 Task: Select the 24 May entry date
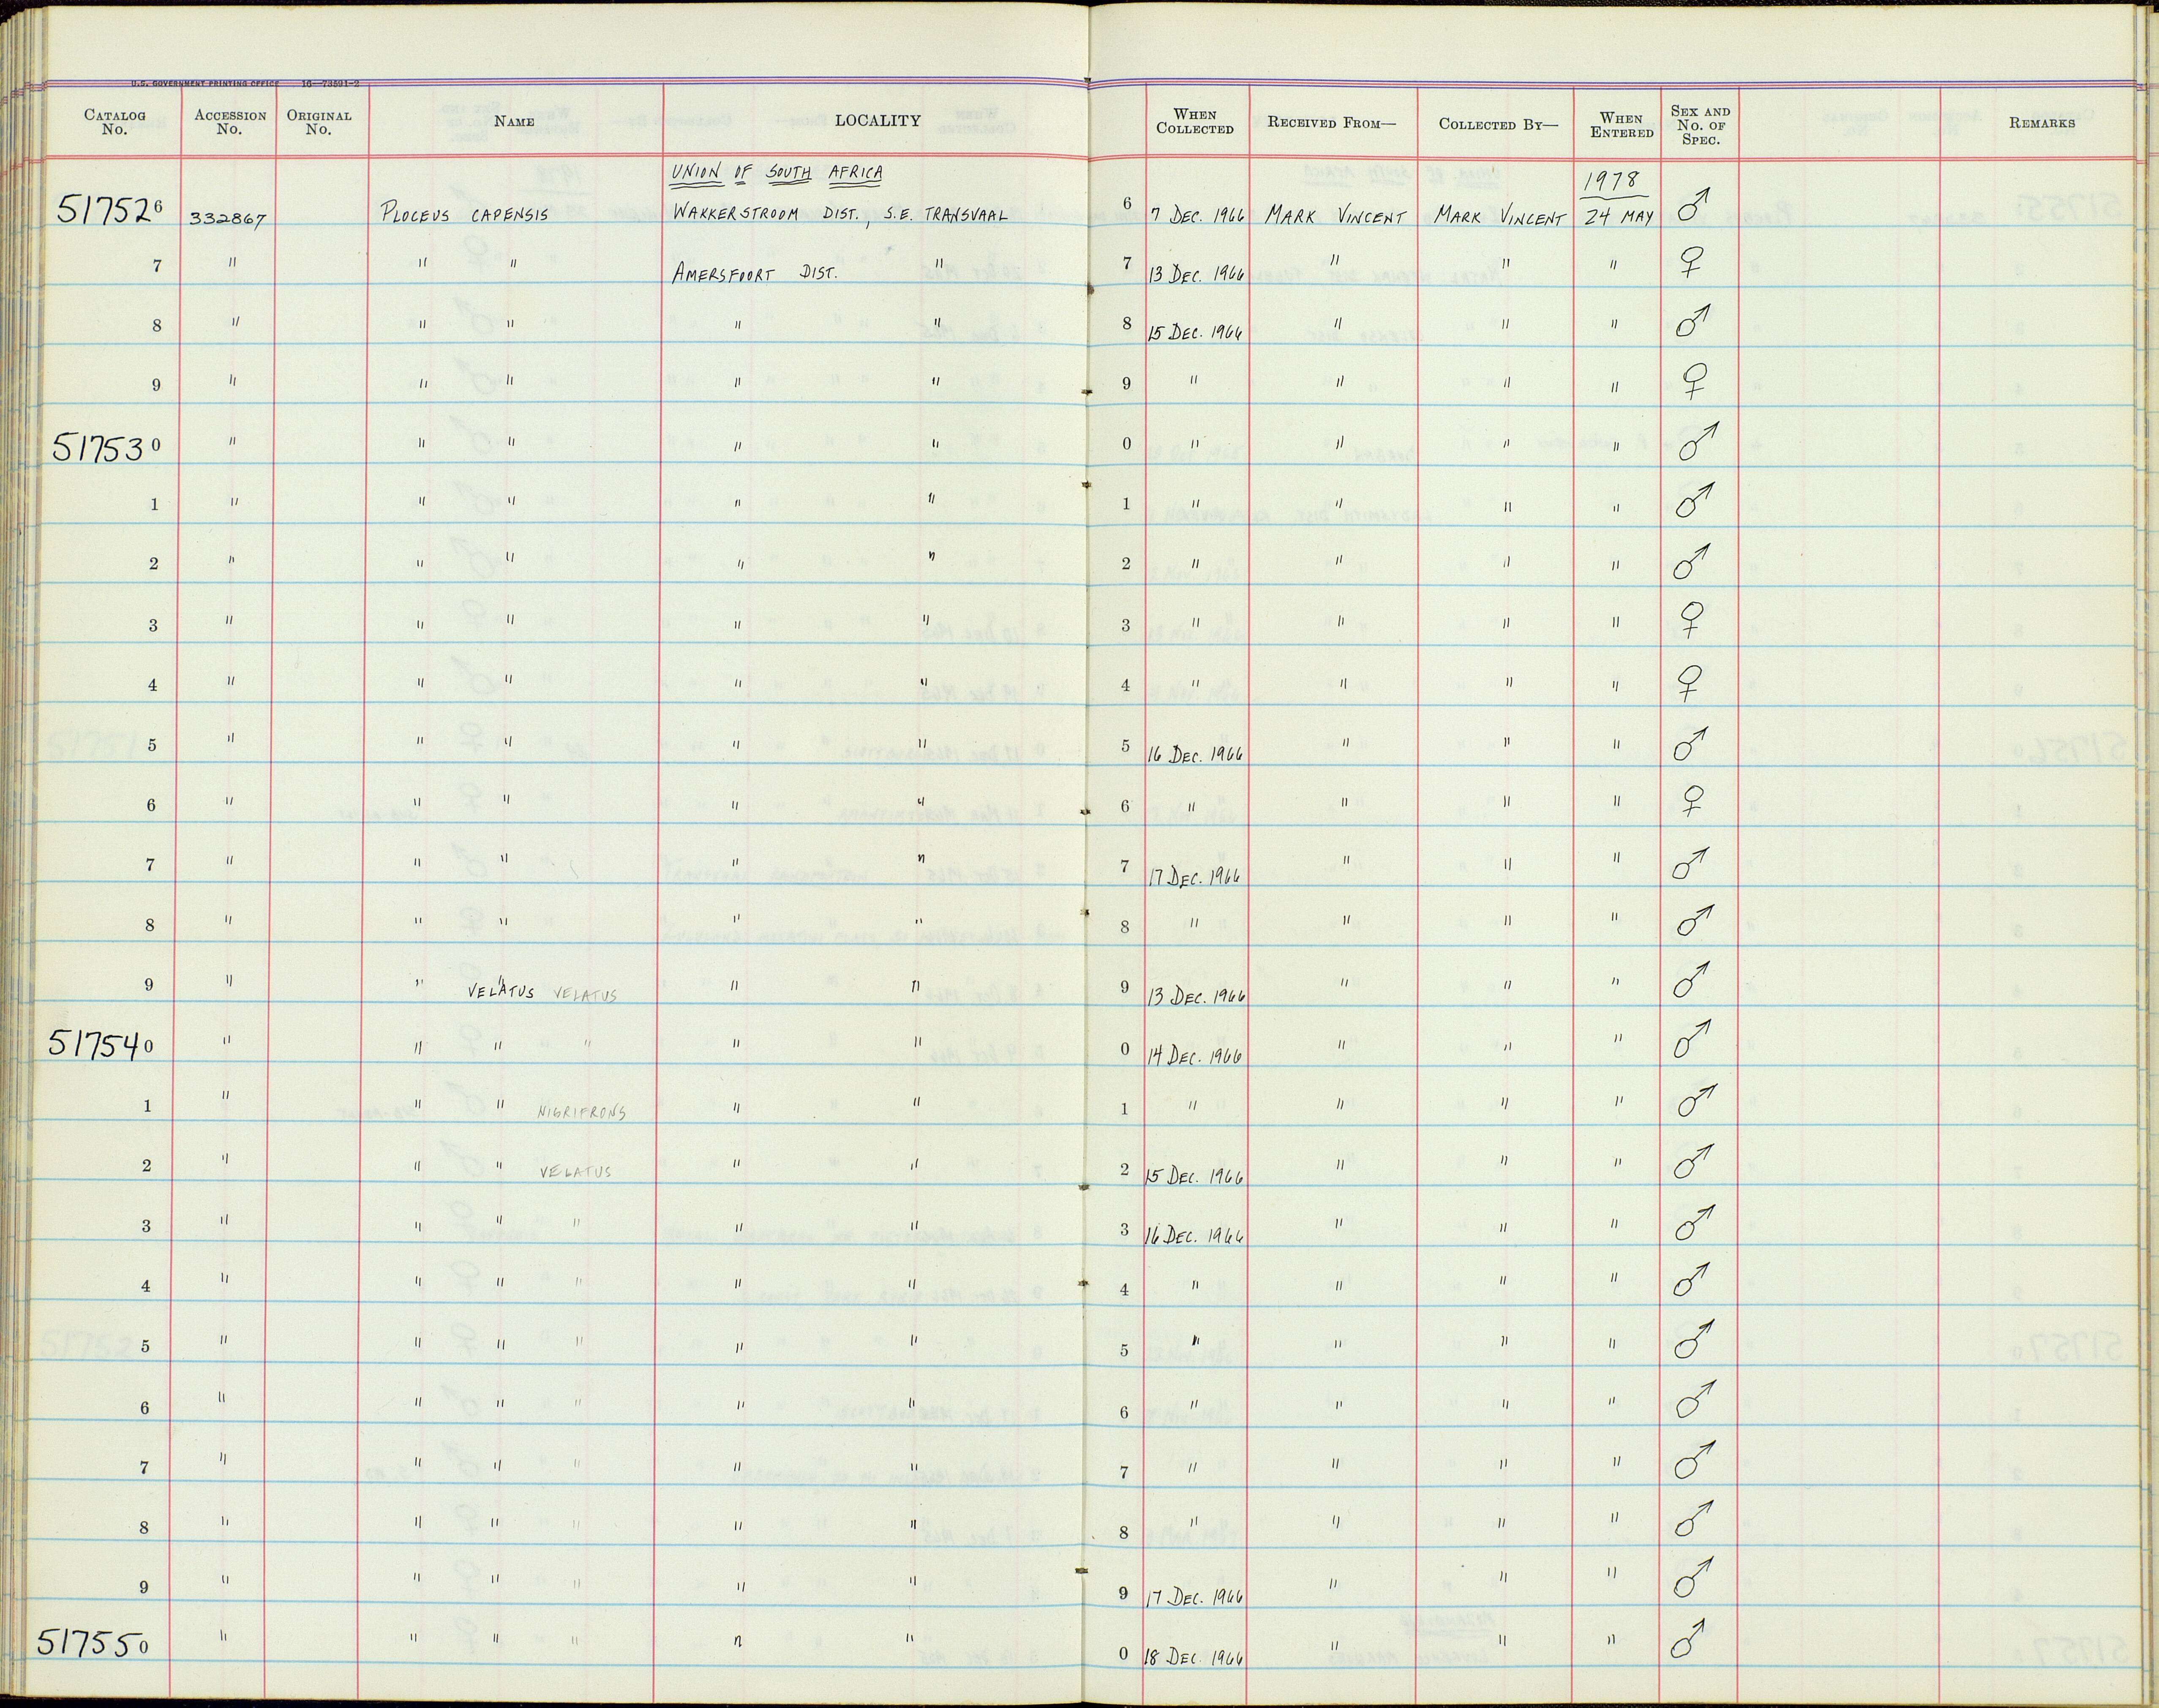(1619, 216)
